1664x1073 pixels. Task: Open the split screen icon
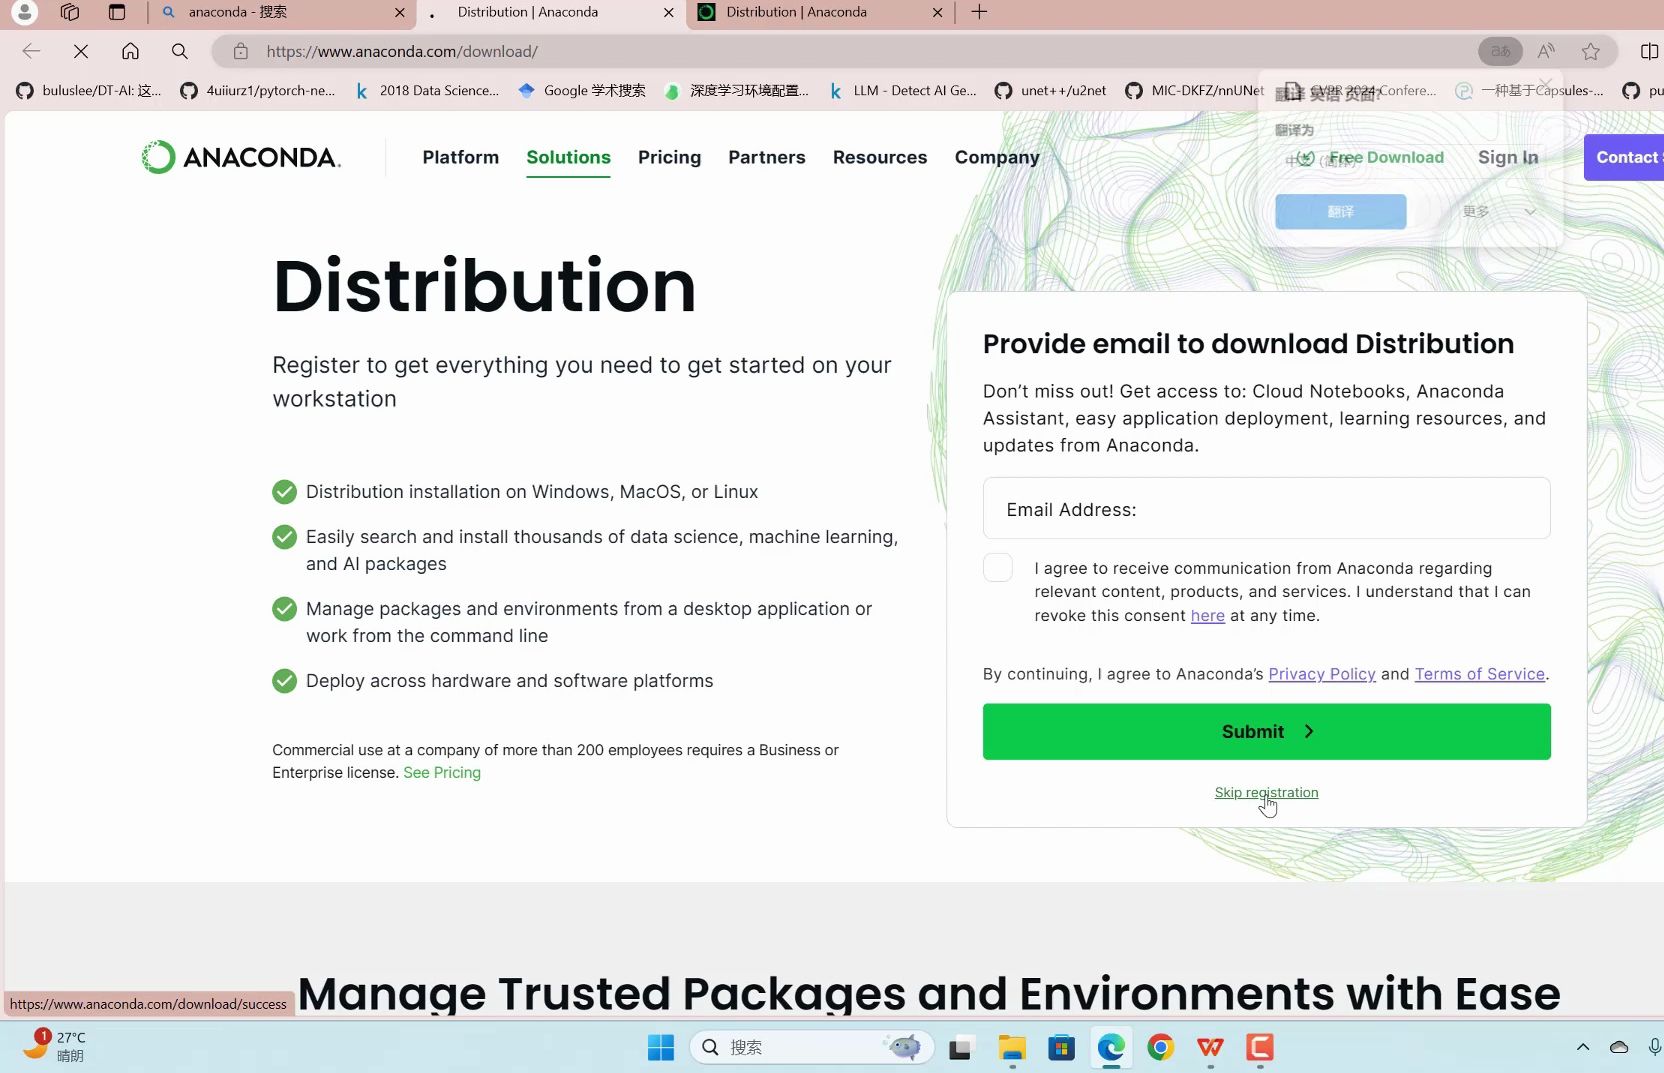click(1649, 51)
